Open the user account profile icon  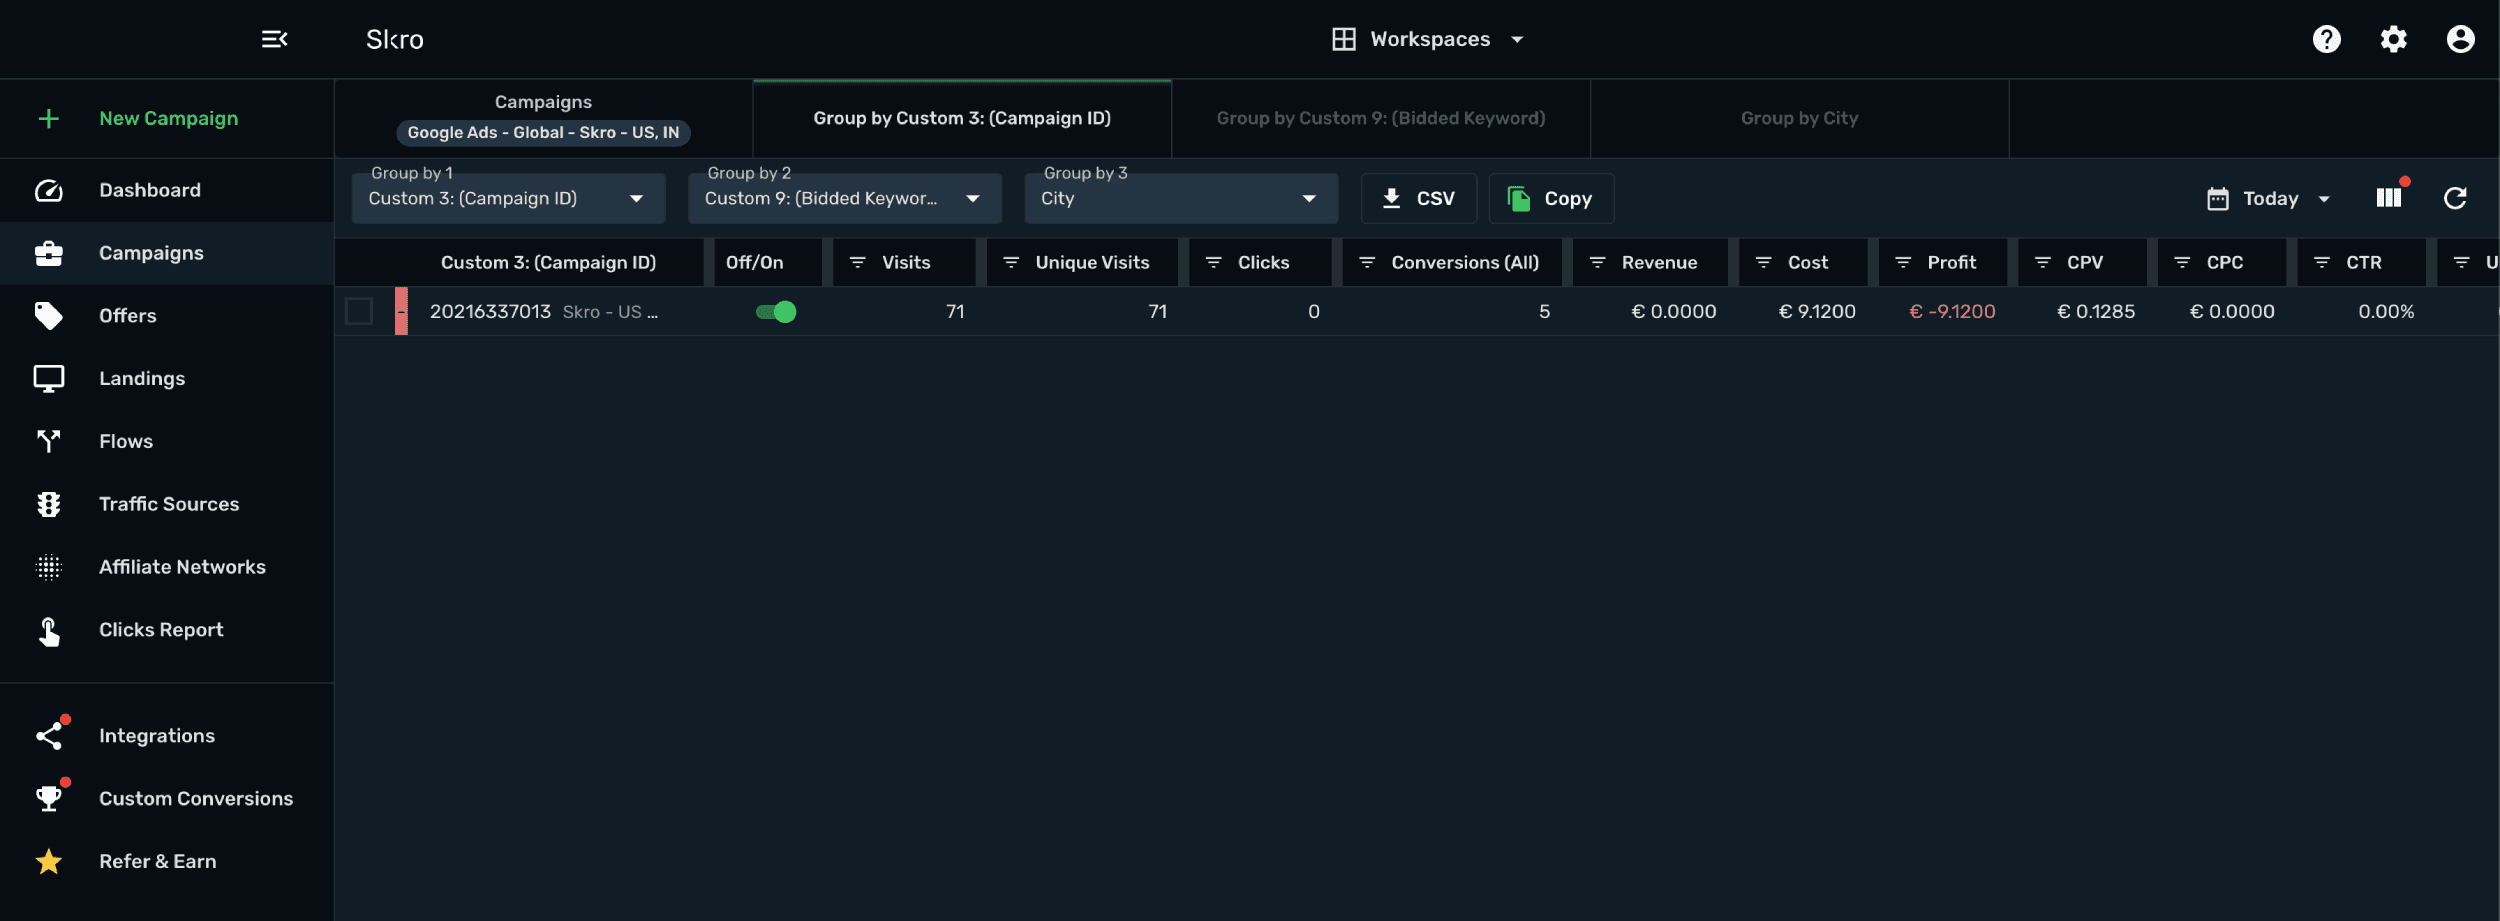pos(2461,39)
